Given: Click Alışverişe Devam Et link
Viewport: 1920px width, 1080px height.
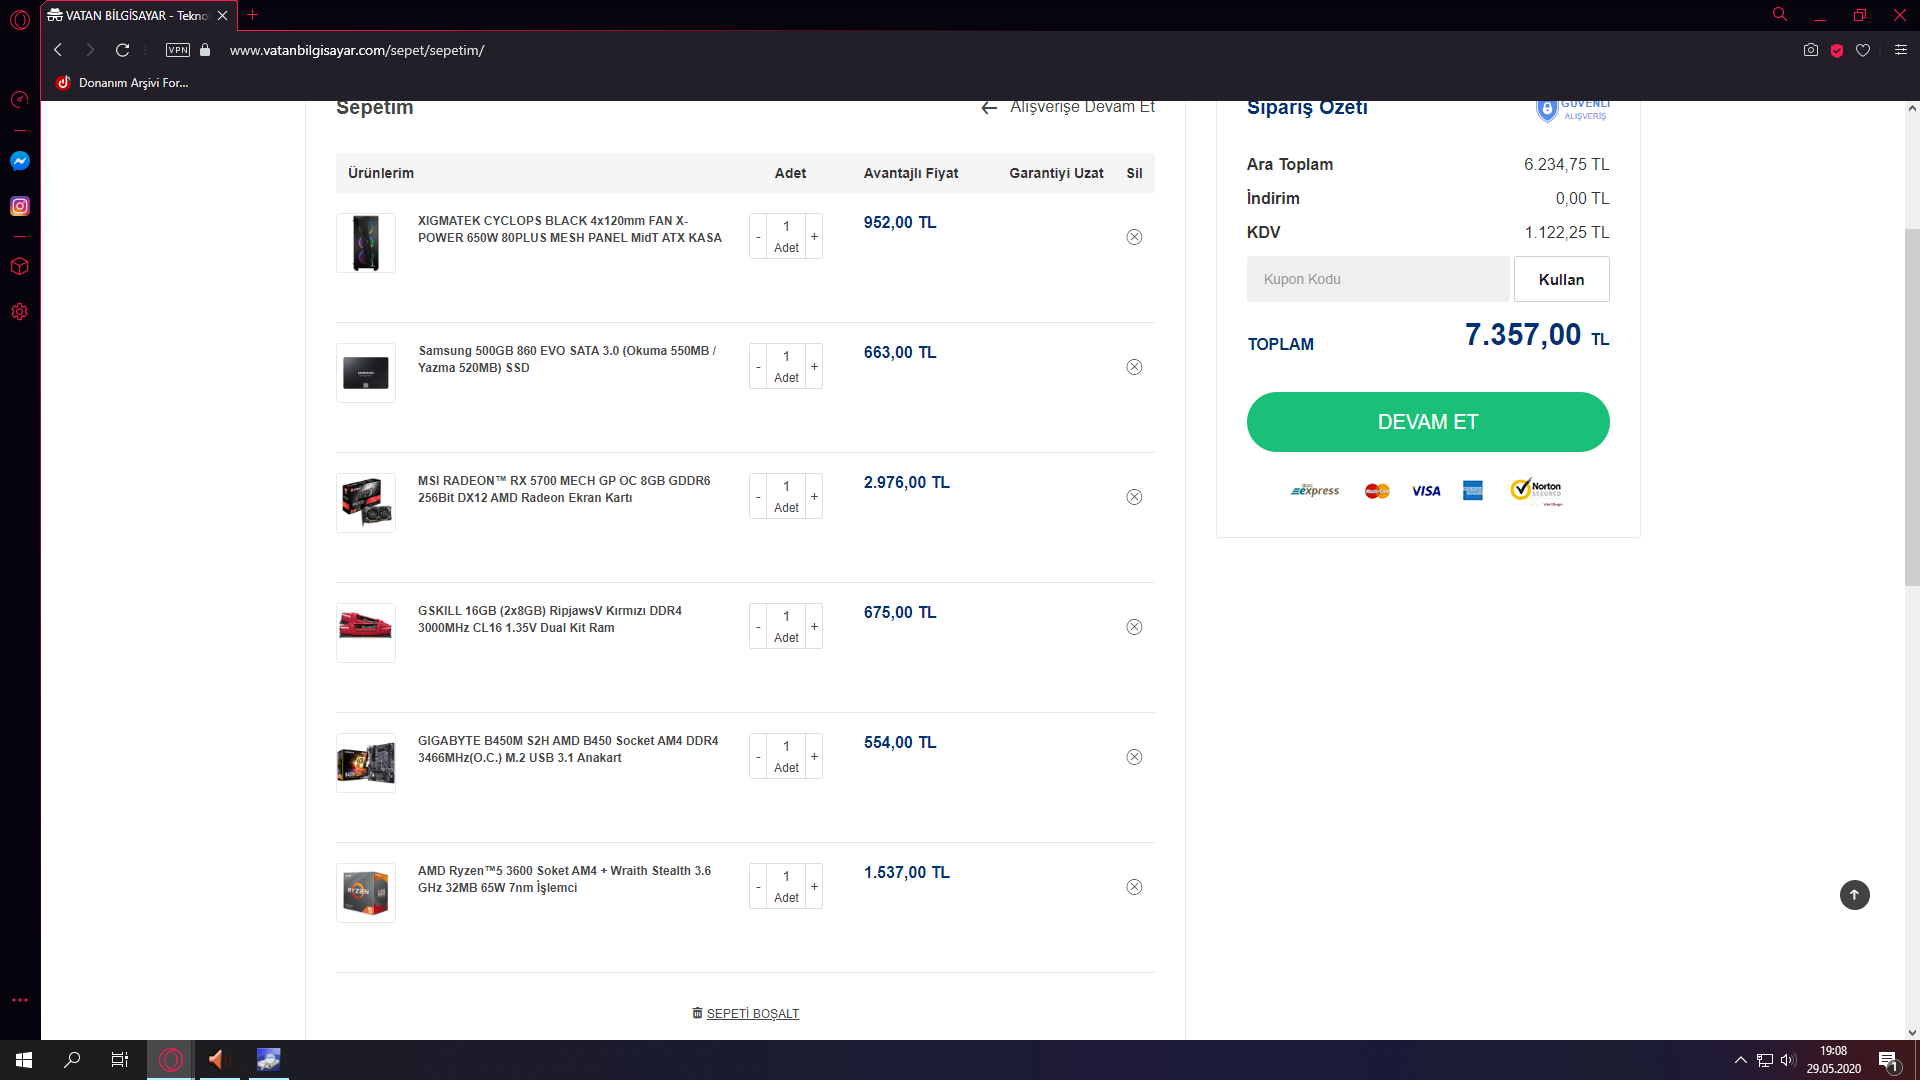Looking at the screenshot, I should point(1068,107).
